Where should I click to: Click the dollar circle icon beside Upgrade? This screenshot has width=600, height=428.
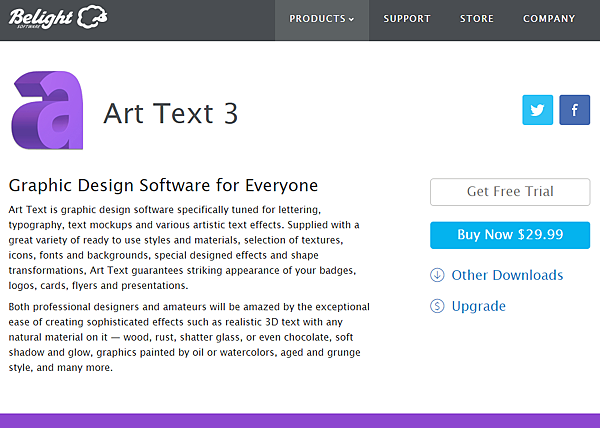[437, 306]
